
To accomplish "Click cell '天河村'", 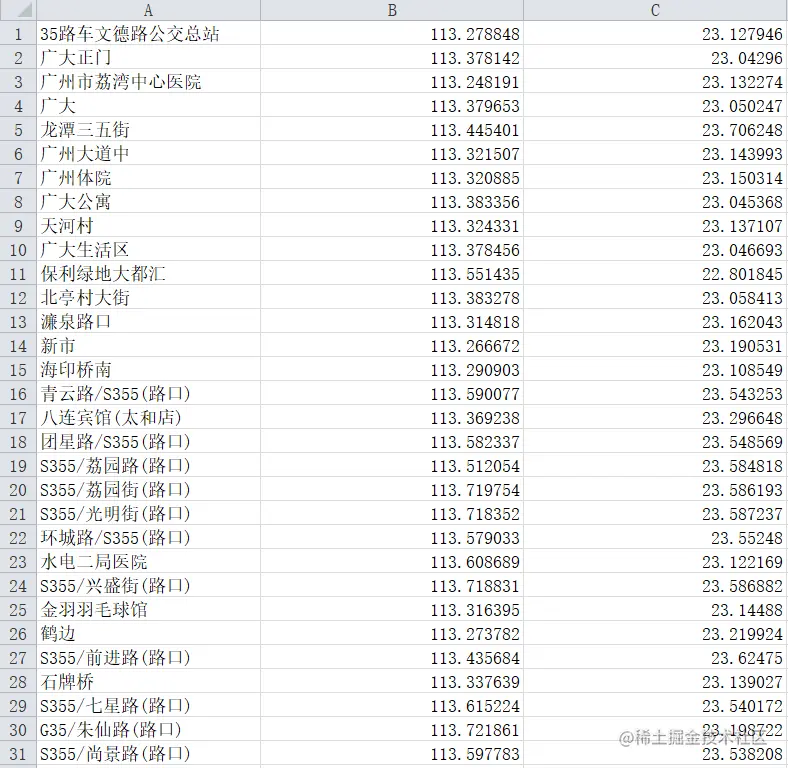I will (x=148, y=226).
